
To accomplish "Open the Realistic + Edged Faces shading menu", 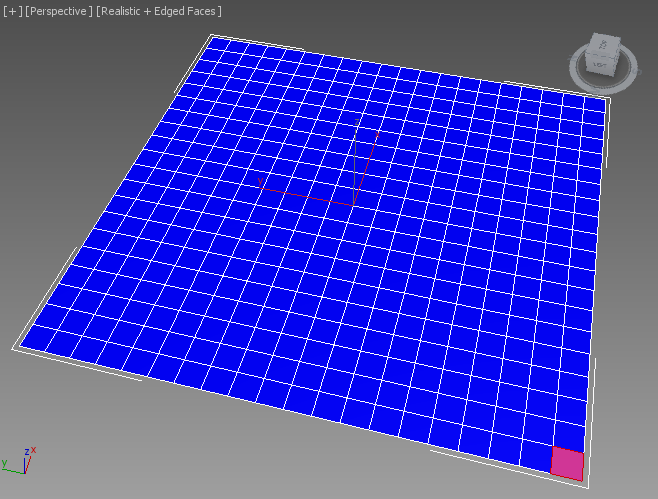I will click(x=159, y=11).
